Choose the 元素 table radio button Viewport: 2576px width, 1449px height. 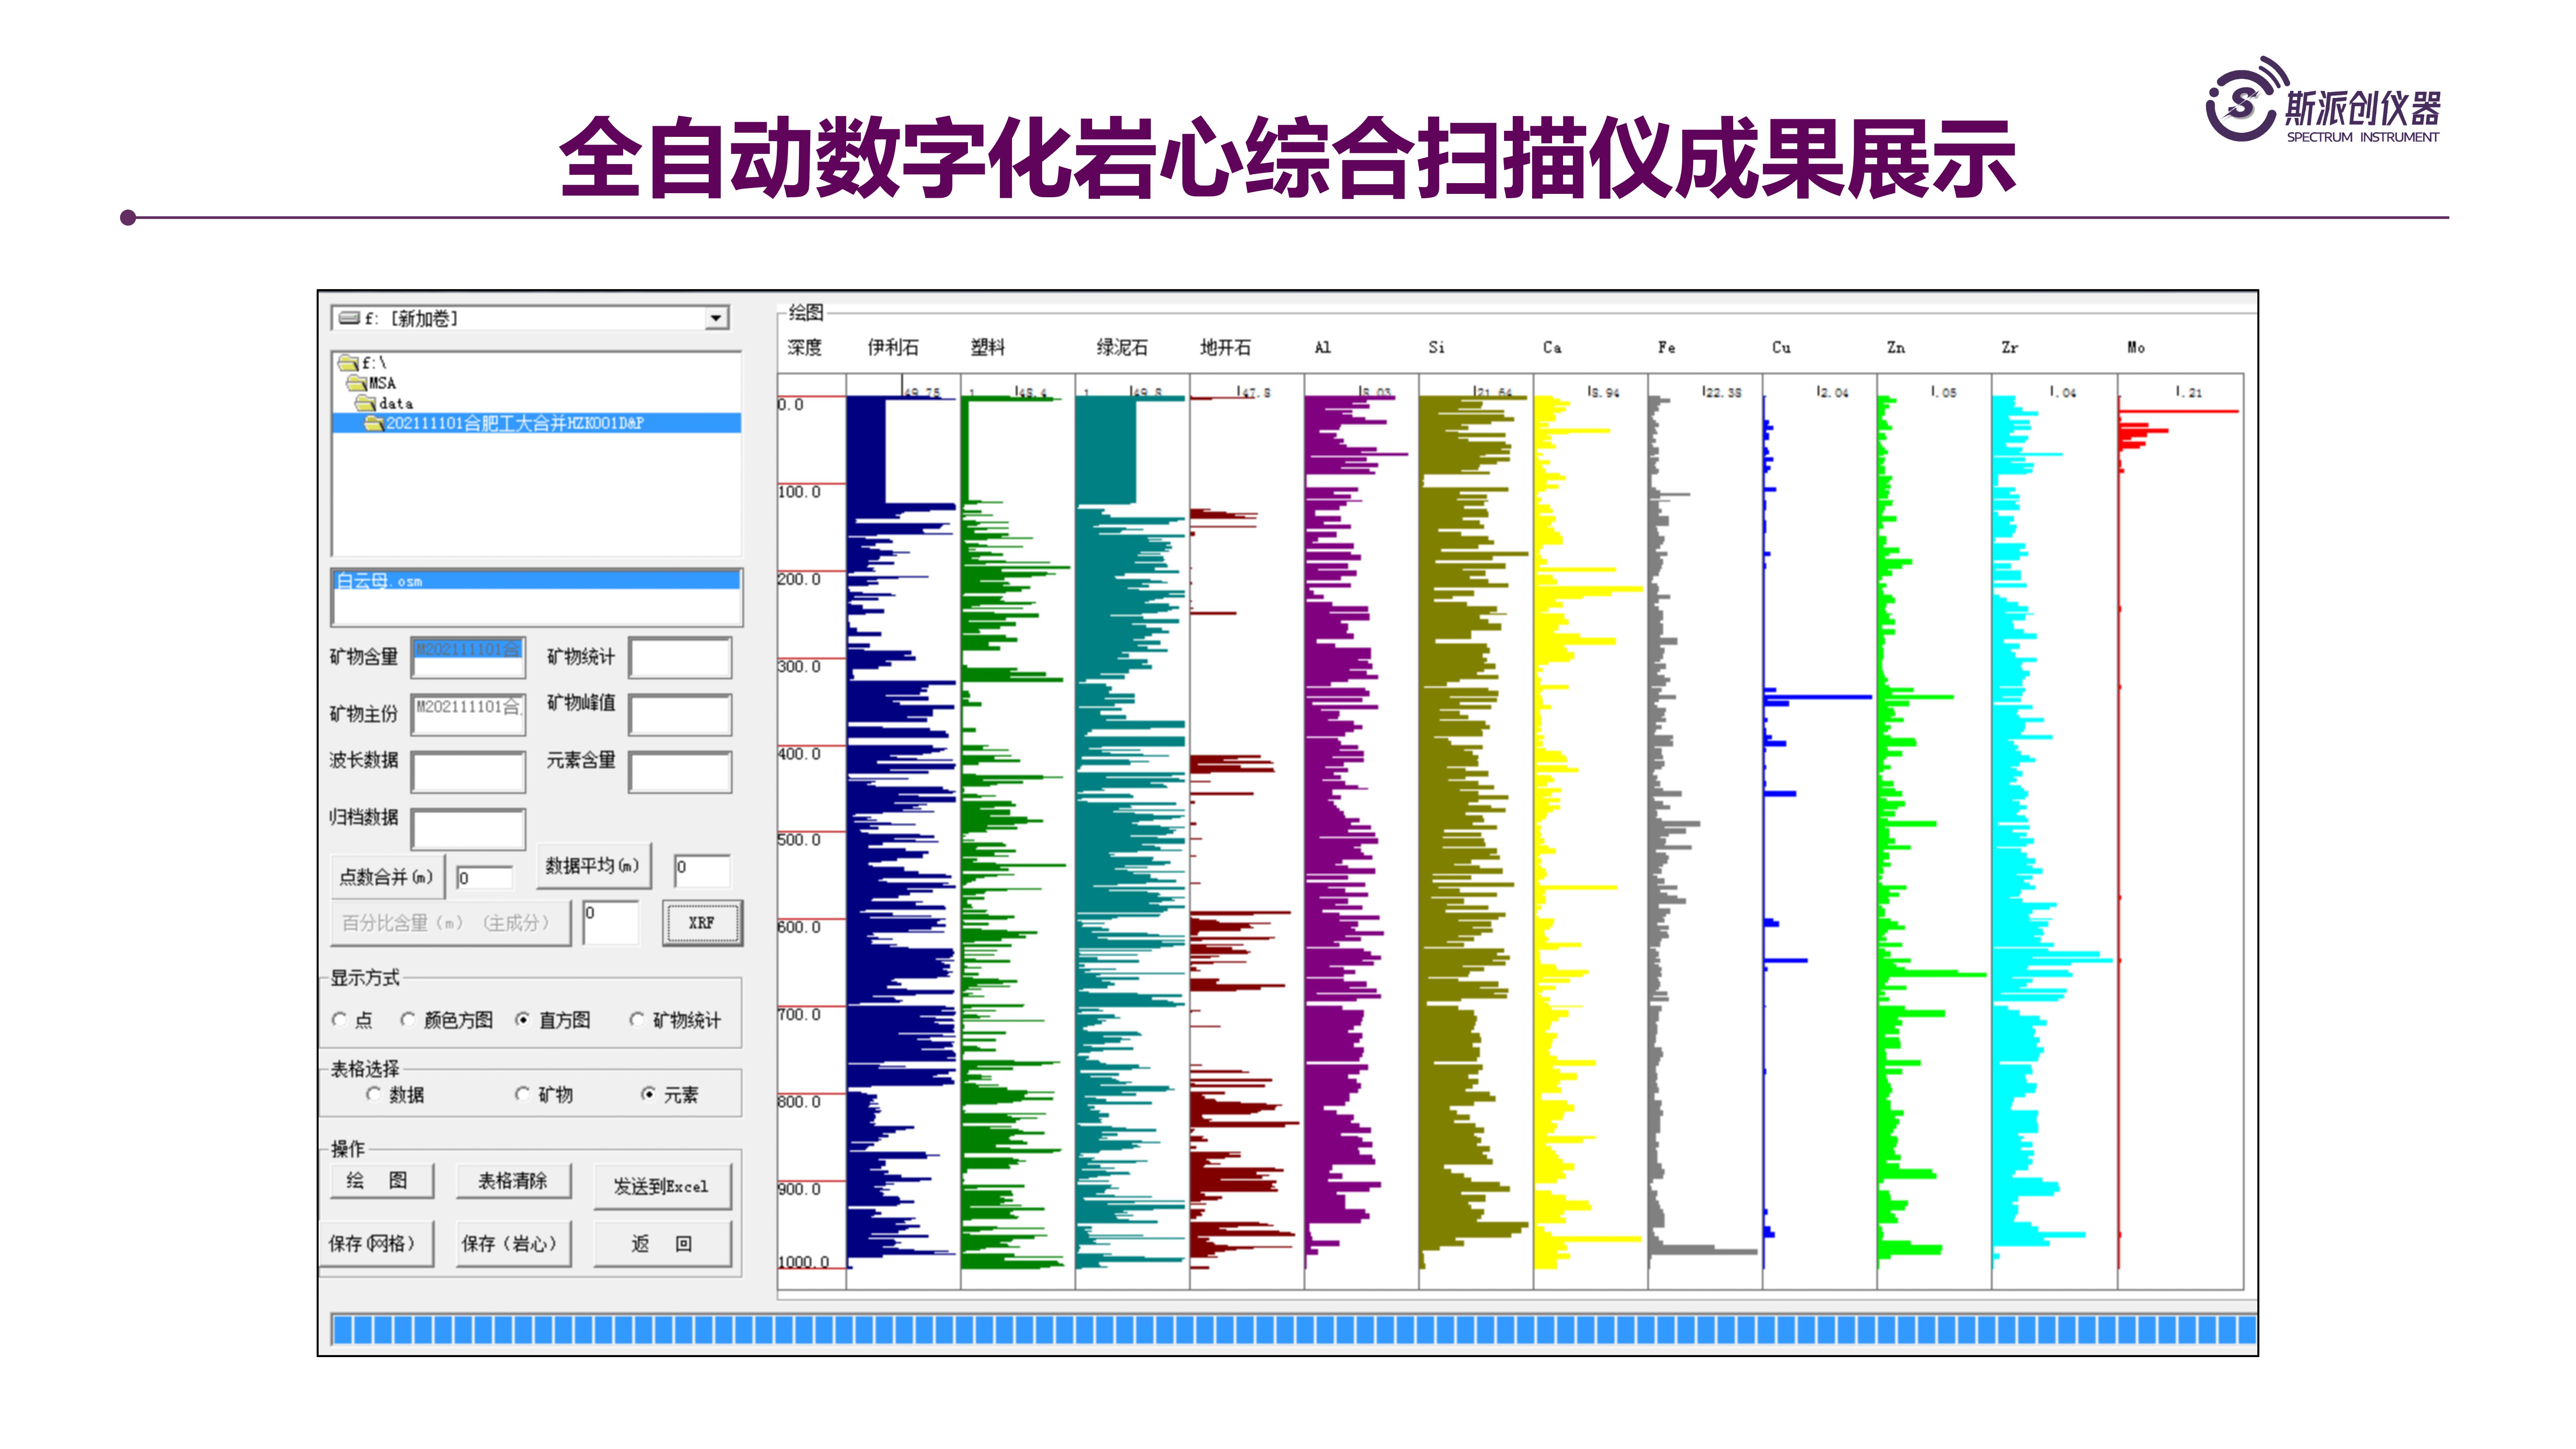pyautogui.click(x=649, y=1094)
